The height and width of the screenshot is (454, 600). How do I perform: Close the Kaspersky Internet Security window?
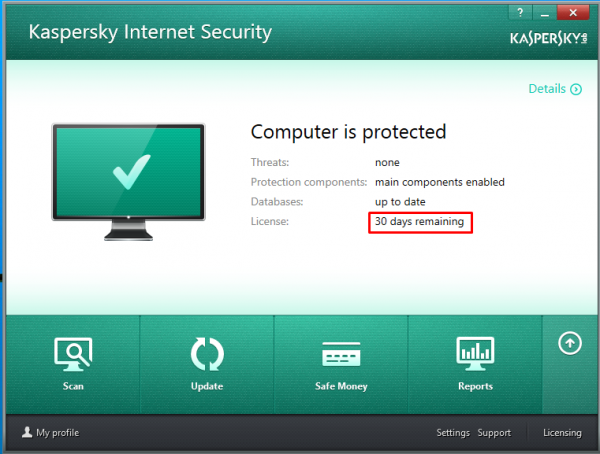tap(573, 13)
